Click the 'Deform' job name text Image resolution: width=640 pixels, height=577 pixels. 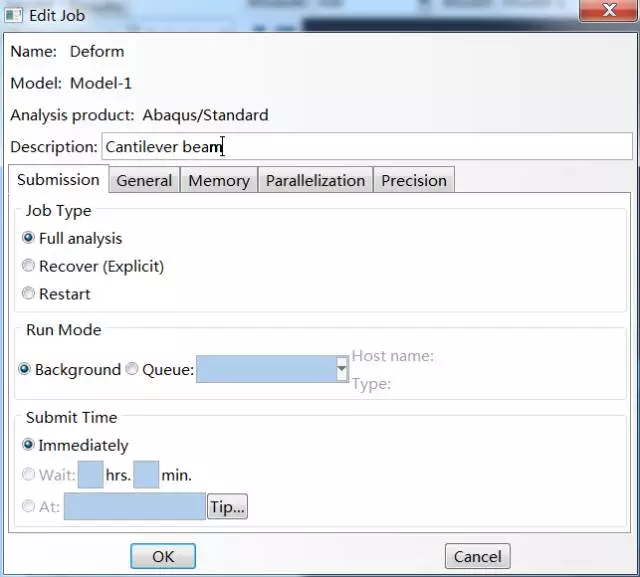[97, 51]
